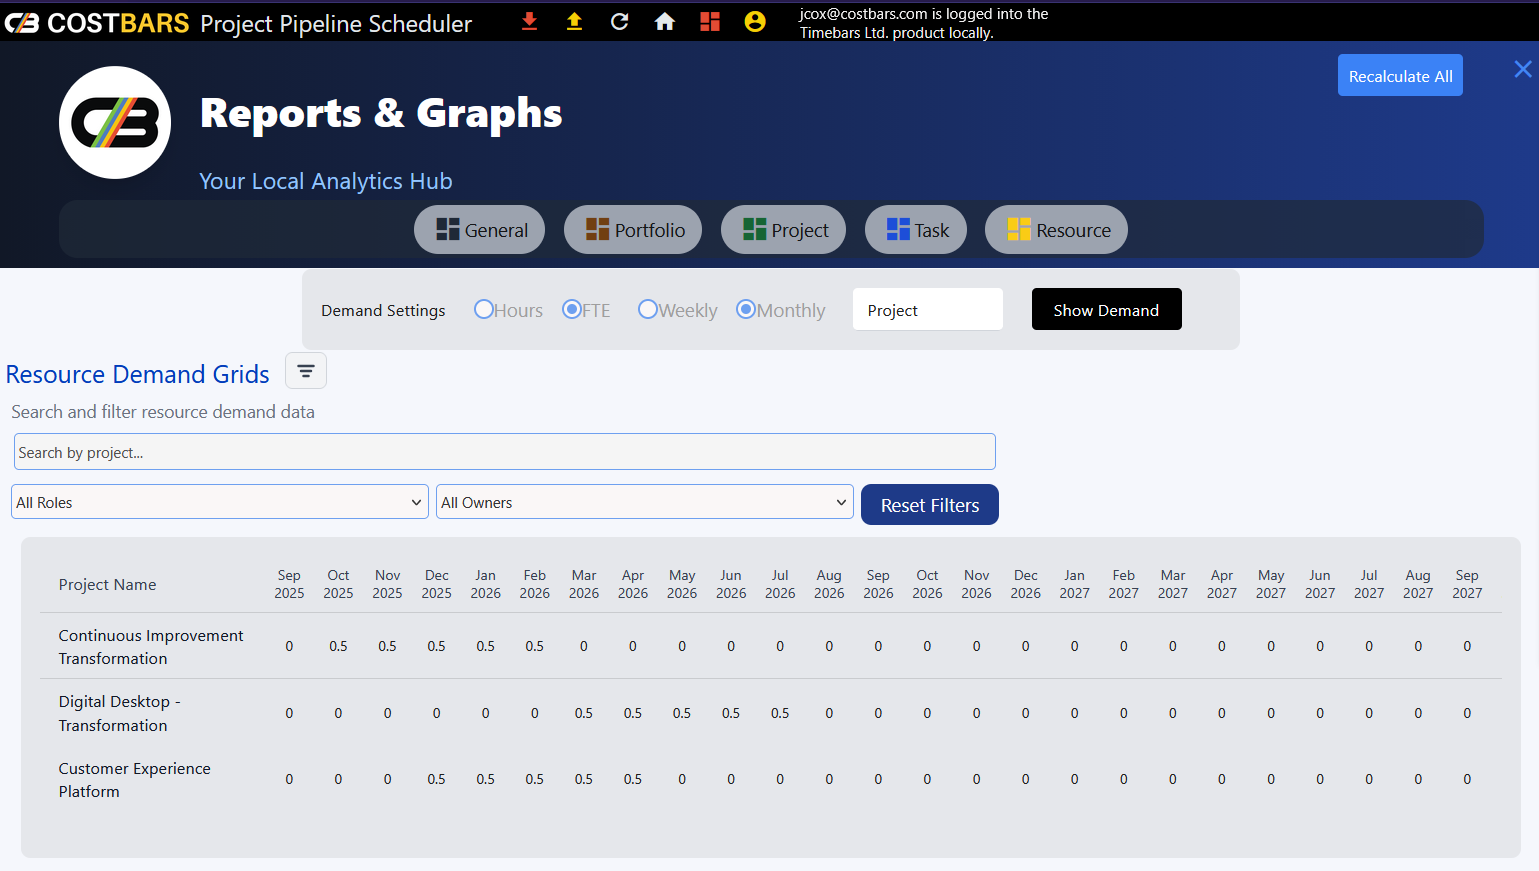This screenshot has height=871, width=1539.
Task: Click the CostBars circular logo
Action: 115,123
